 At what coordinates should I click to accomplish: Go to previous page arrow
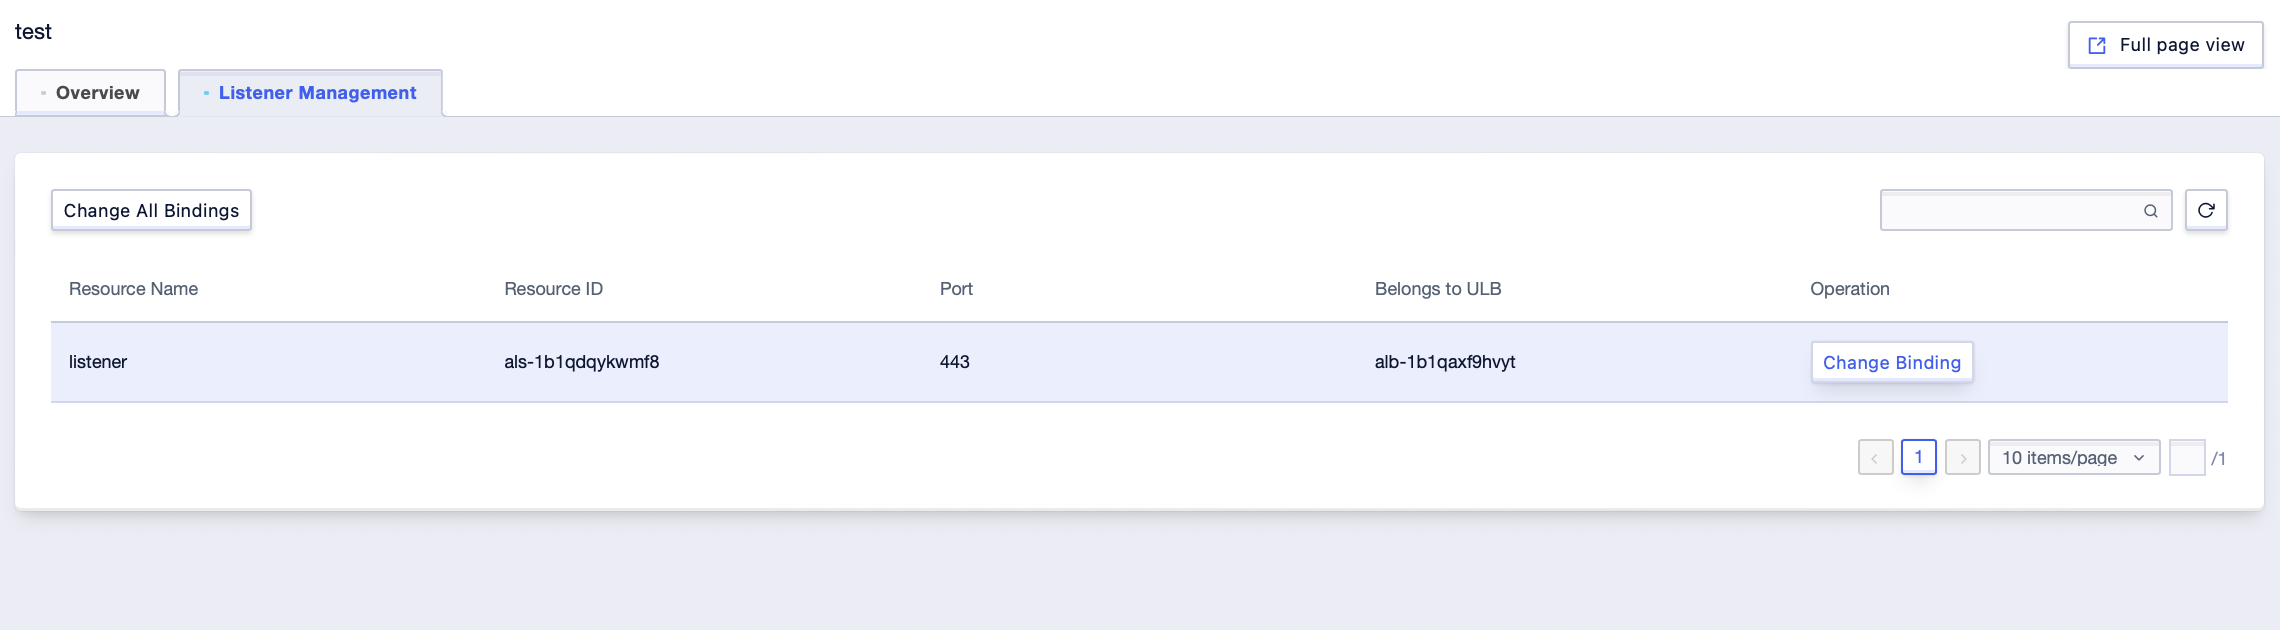(x=1875, y=458)
